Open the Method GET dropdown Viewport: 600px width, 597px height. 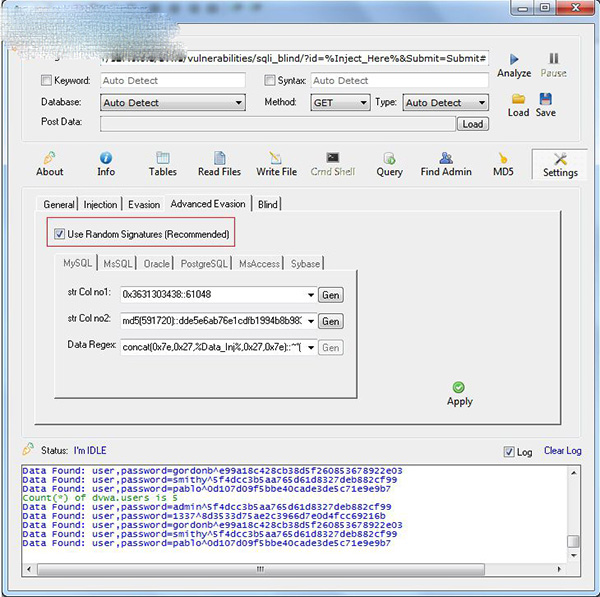pyautogui.click(x=361, y=103)
